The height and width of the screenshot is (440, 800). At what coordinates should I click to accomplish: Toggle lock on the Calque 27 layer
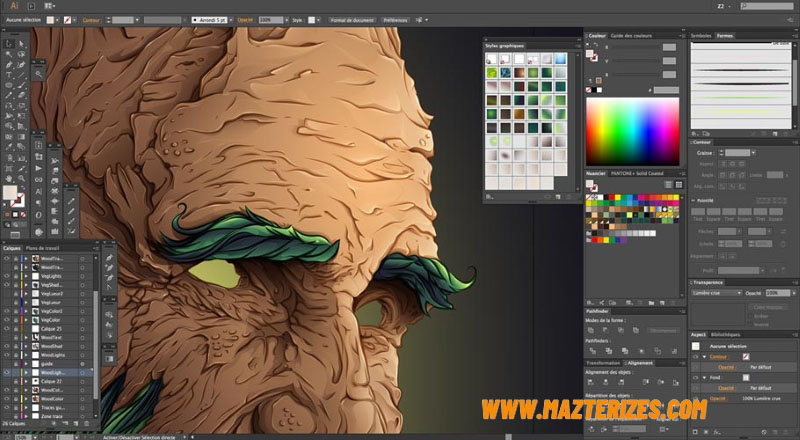tap(15, 381)
